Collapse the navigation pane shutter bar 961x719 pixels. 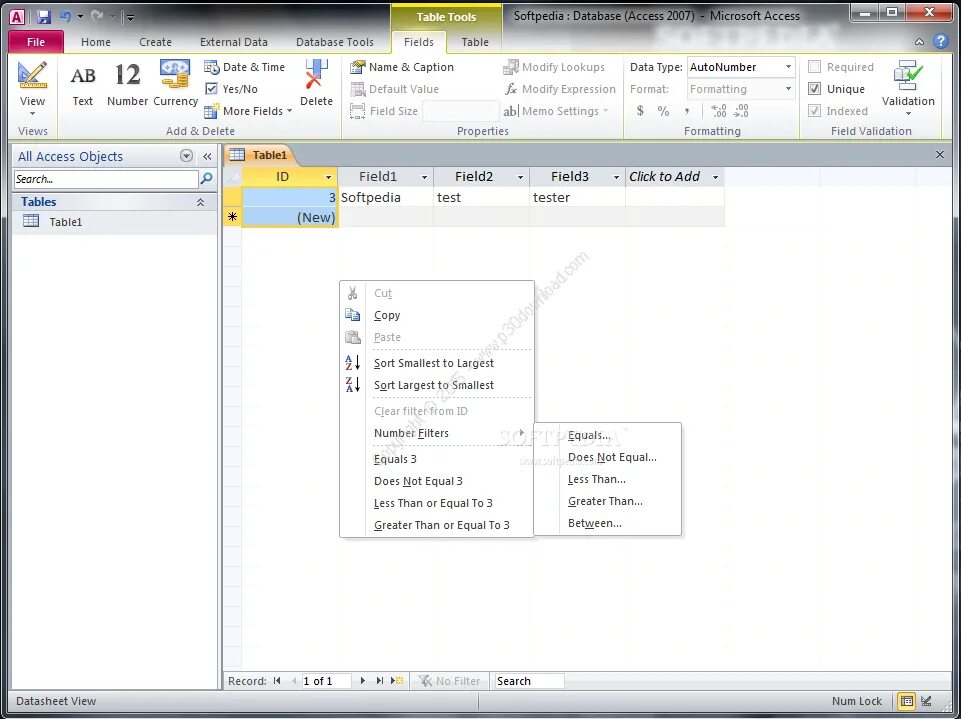(207, 156)
